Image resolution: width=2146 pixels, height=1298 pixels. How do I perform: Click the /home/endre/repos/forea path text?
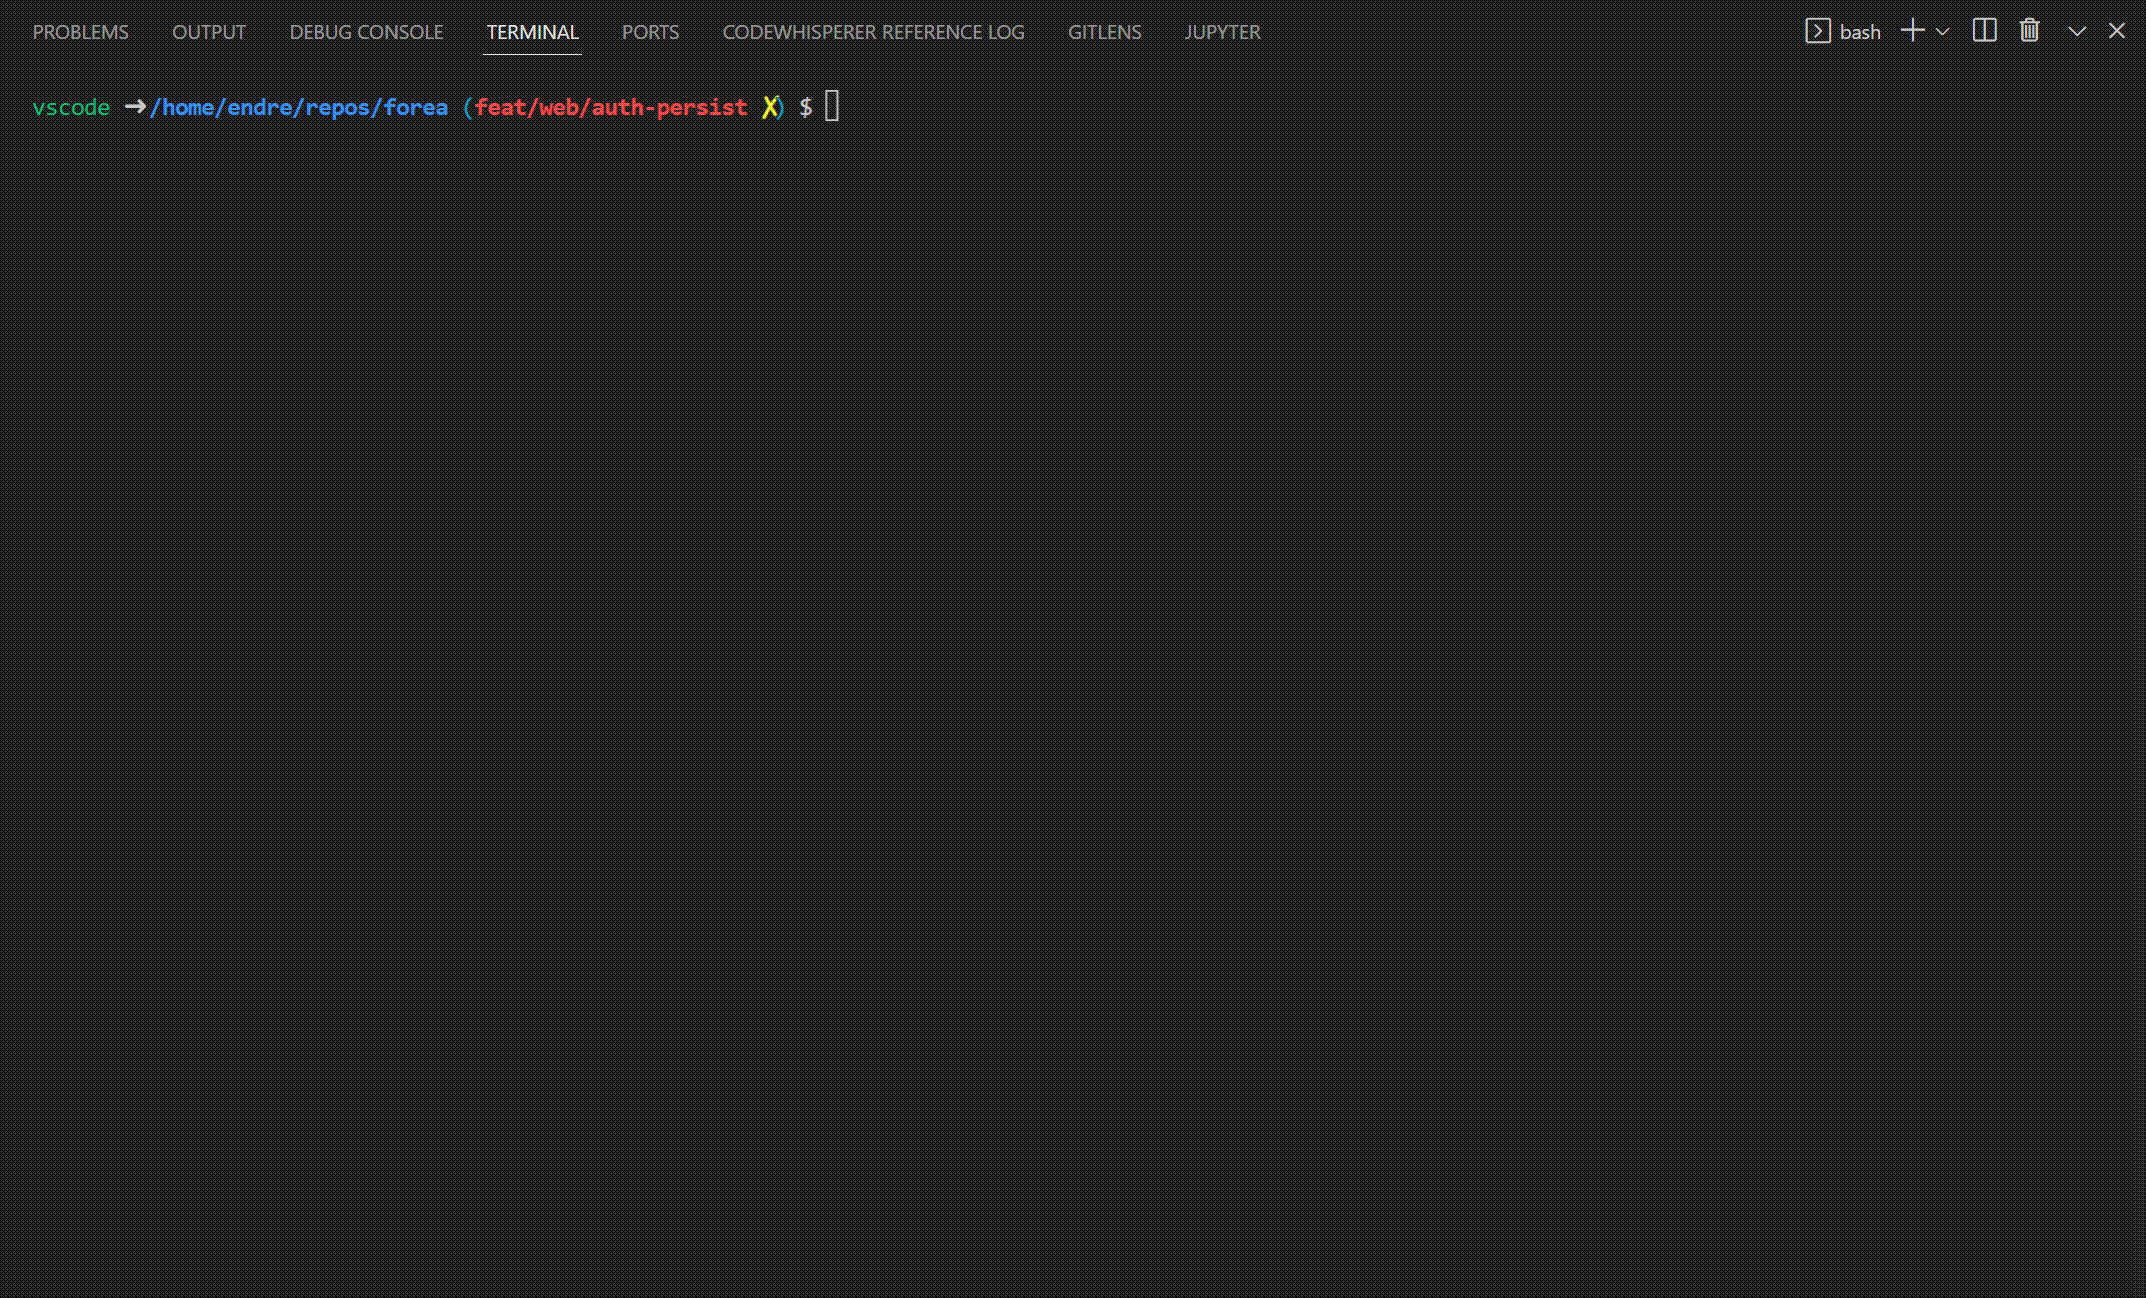[x=298, y=107]
